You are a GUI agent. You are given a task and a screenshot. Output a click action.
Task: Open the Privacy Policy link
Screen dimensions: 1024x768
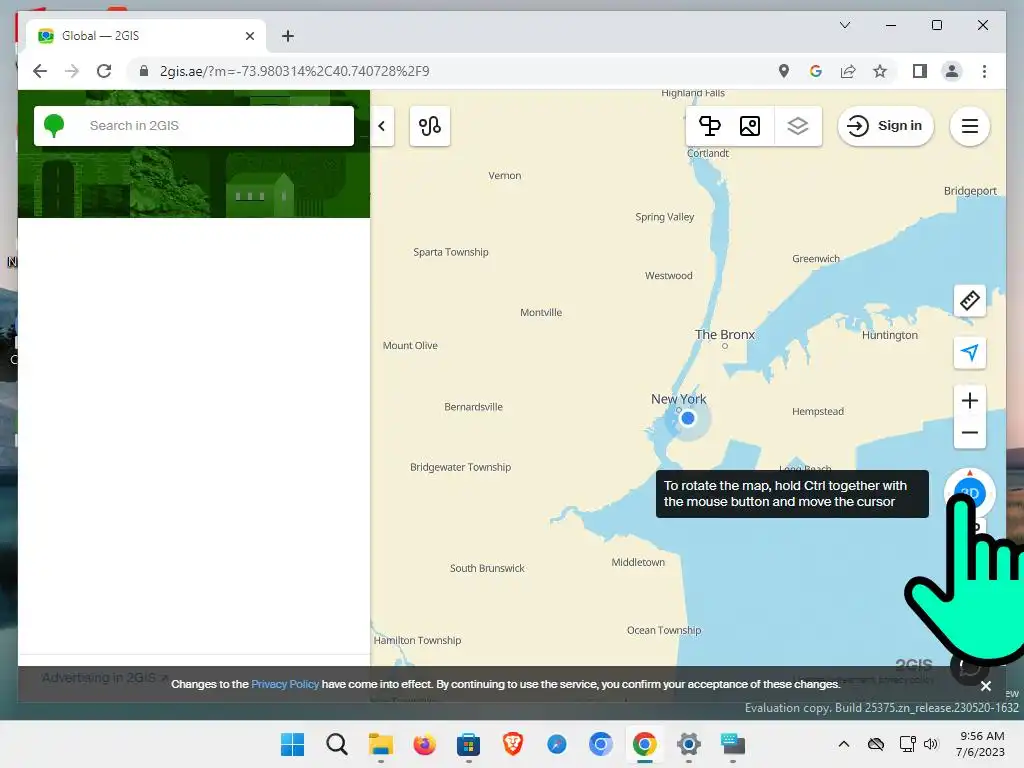coord(285,684)
